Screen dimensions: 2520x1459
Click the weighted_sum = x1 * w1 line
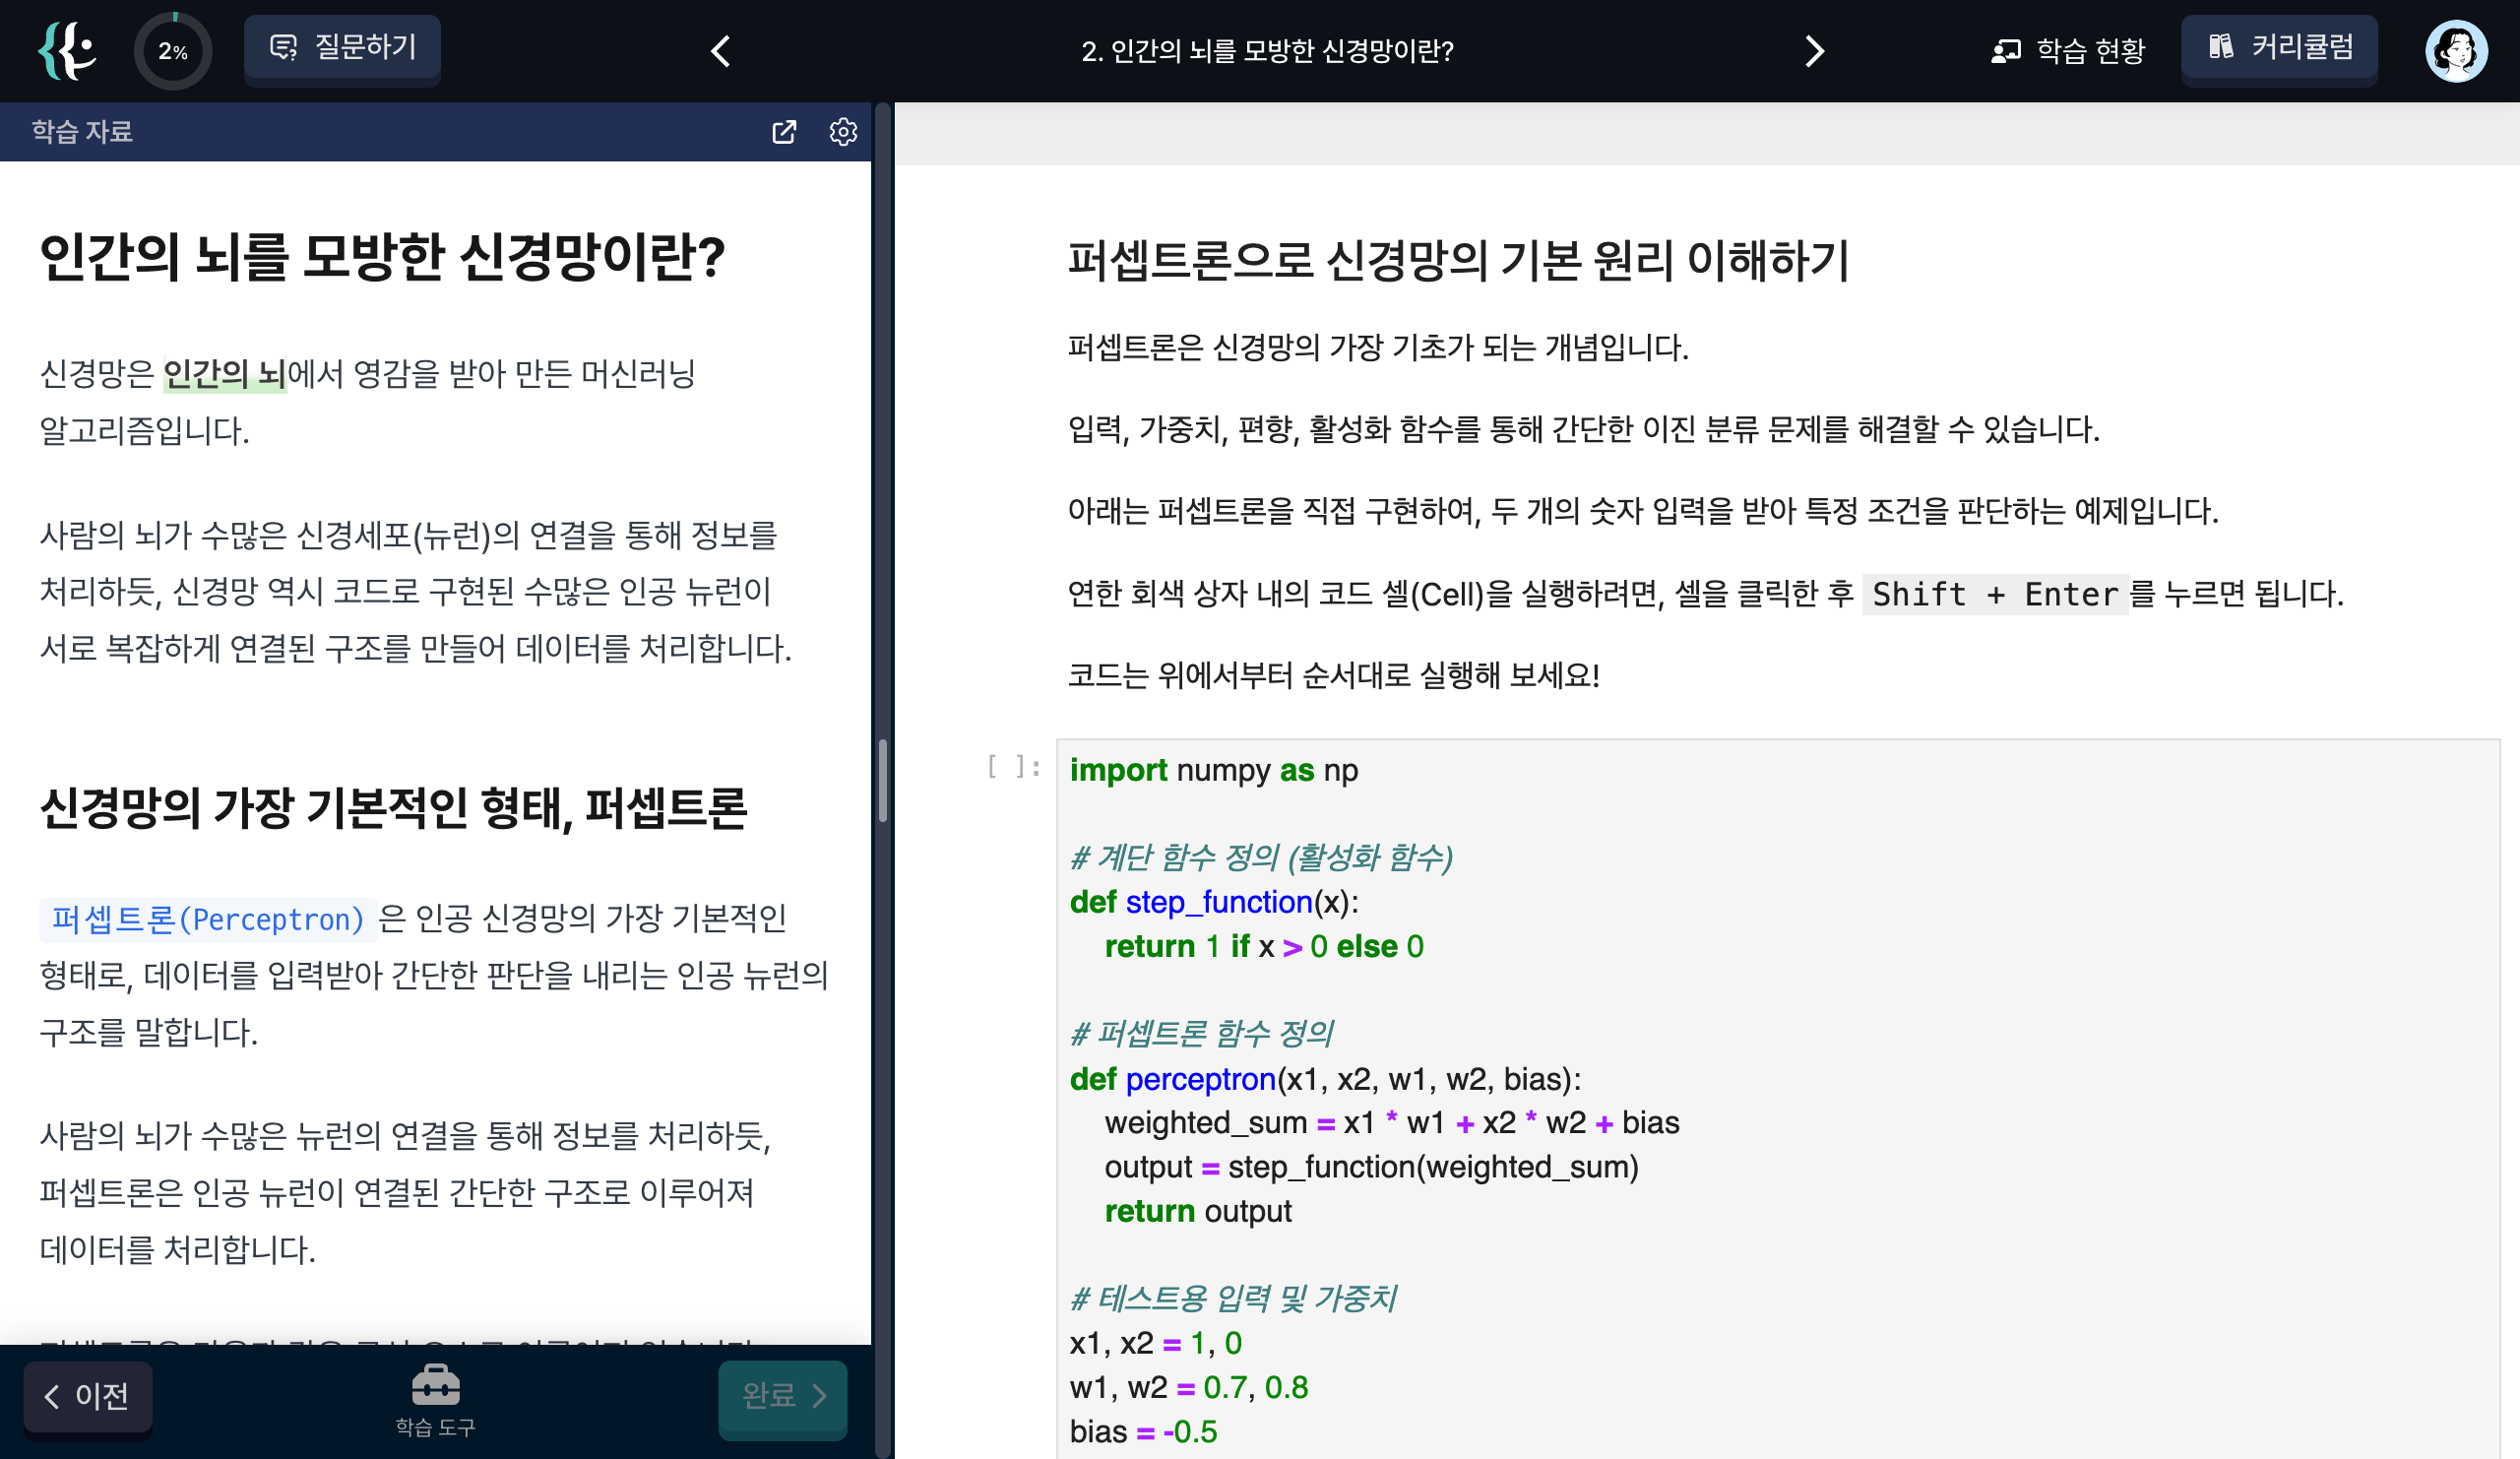1392,1123
